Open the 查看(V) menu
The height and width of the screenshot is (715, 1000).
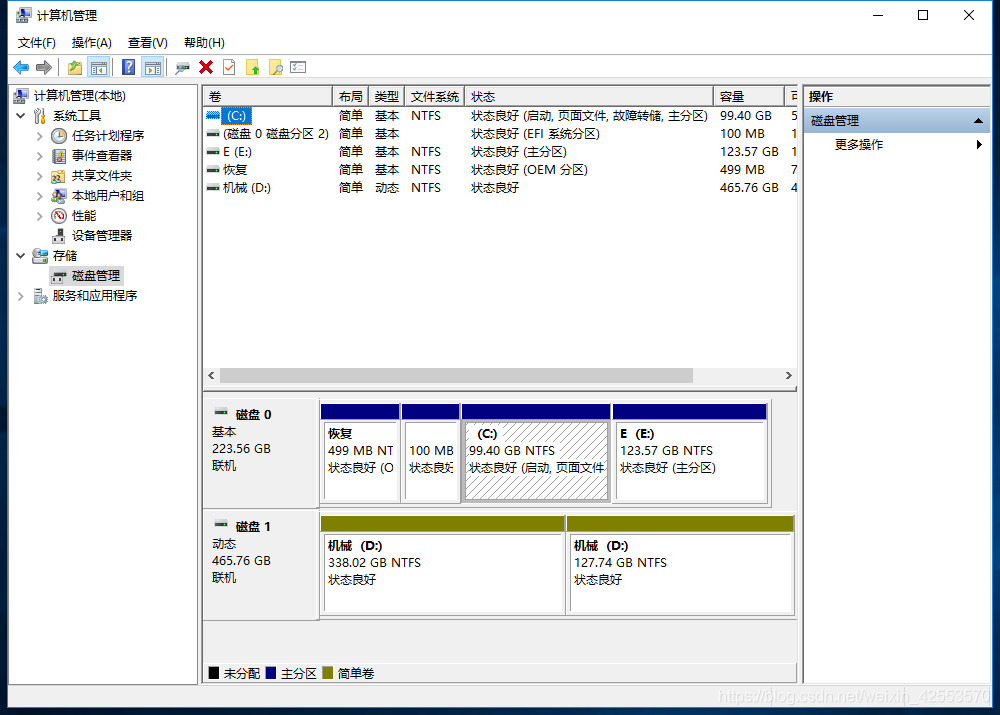pos(147,43)
